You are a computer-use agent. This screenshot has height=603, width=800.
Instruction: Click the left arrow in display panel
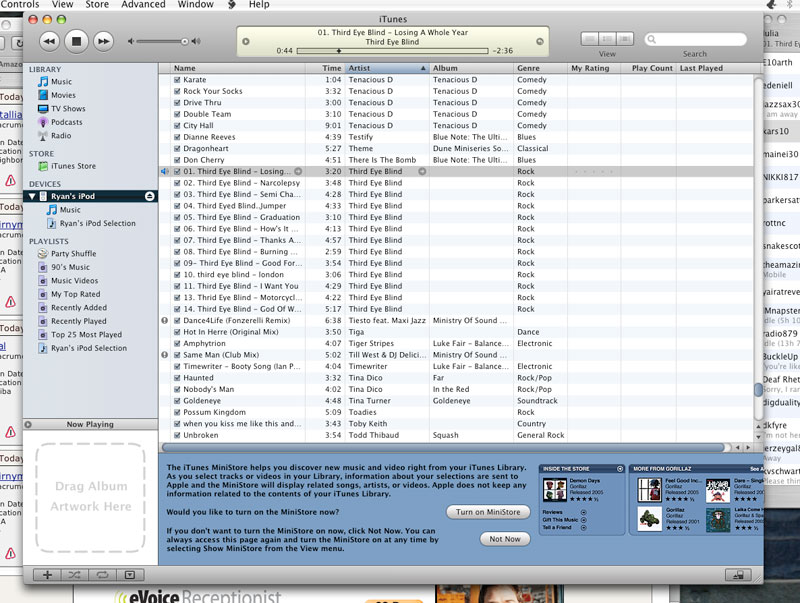point(245,41)
